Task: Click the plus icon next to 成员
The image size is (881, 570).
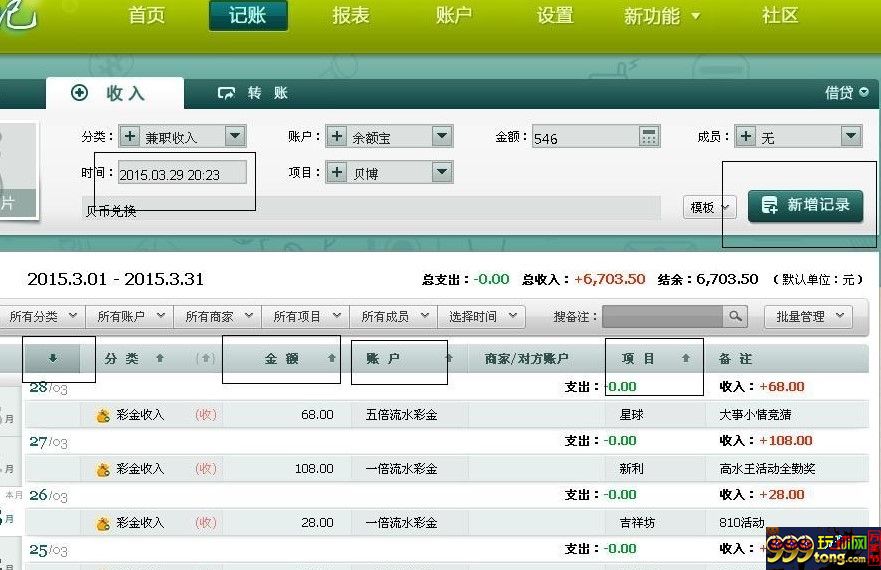Action: [x=746, y=136]
